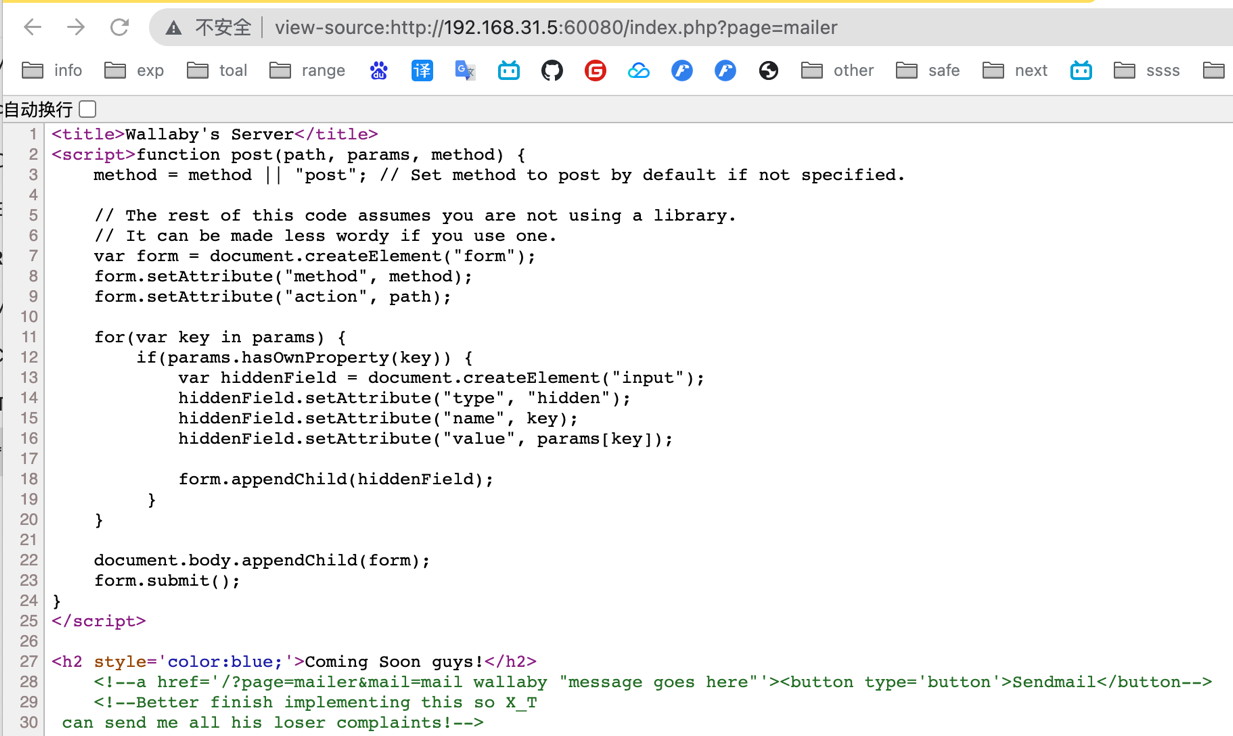Open the Baidu paw bookmark

pos(378,70)
